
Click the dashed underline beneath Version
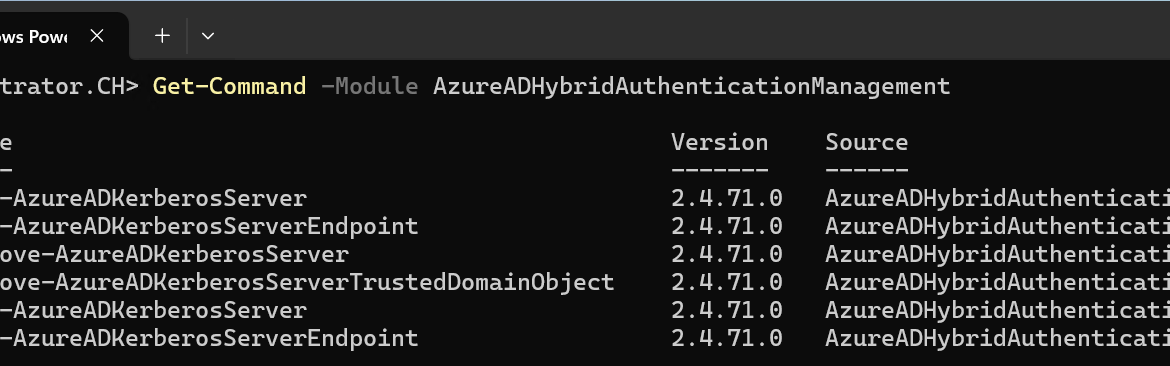pyautogui.click(x=719, y=170)
